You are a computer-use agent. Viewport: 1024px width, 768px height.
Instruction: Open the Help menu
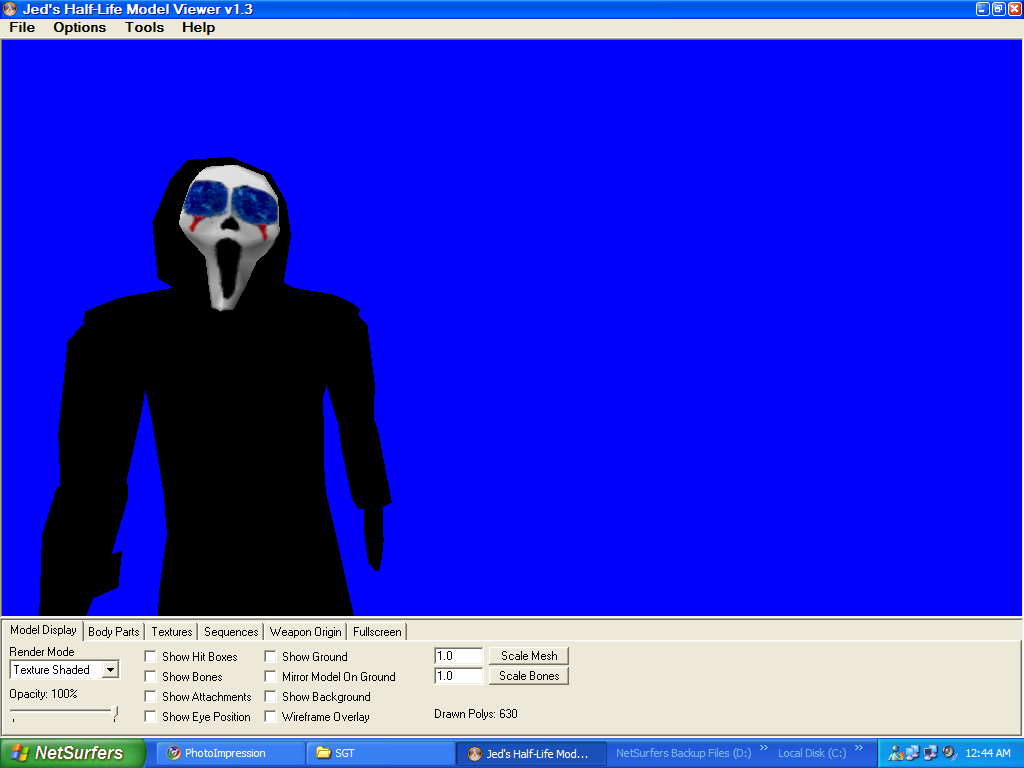(x=199, y=27)
